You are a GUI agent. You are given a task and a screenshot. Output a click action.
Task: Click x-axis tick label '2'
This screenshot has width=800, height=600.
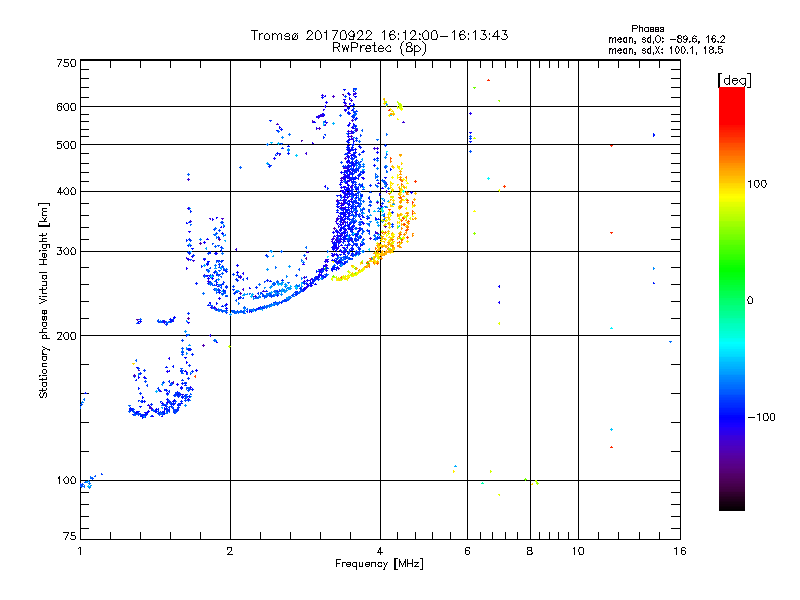tap(230, 551)
